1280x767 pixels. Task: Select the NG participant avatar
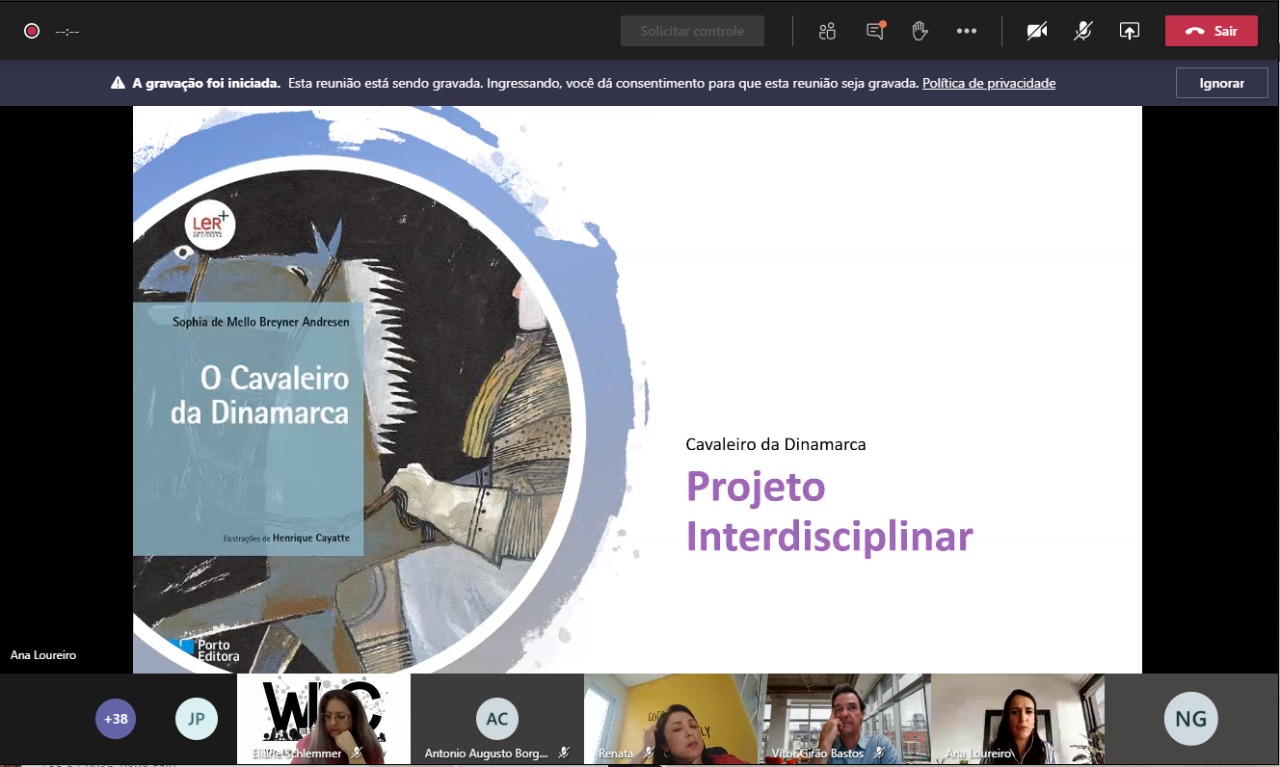[x=1191, y=718]
